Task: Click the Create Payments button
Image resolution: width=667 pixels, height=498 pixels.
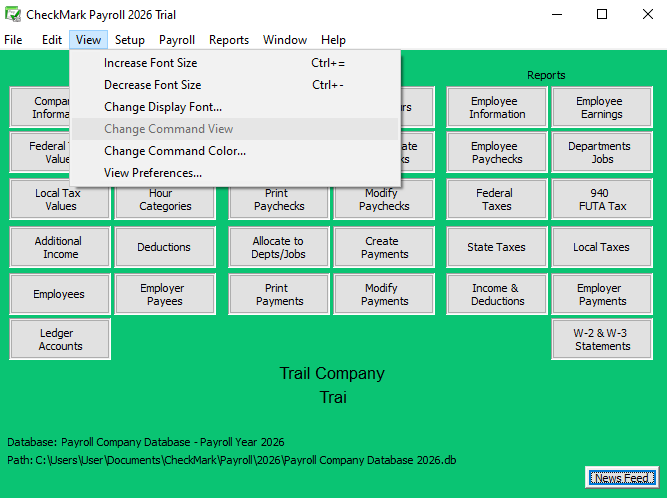Action: click(384, 247)
